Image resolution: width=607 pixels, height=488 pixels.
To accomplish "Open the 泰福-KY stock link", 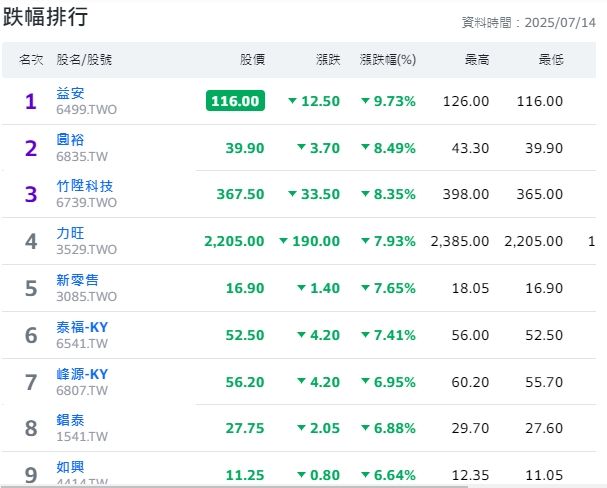I will tap(82, 327).
